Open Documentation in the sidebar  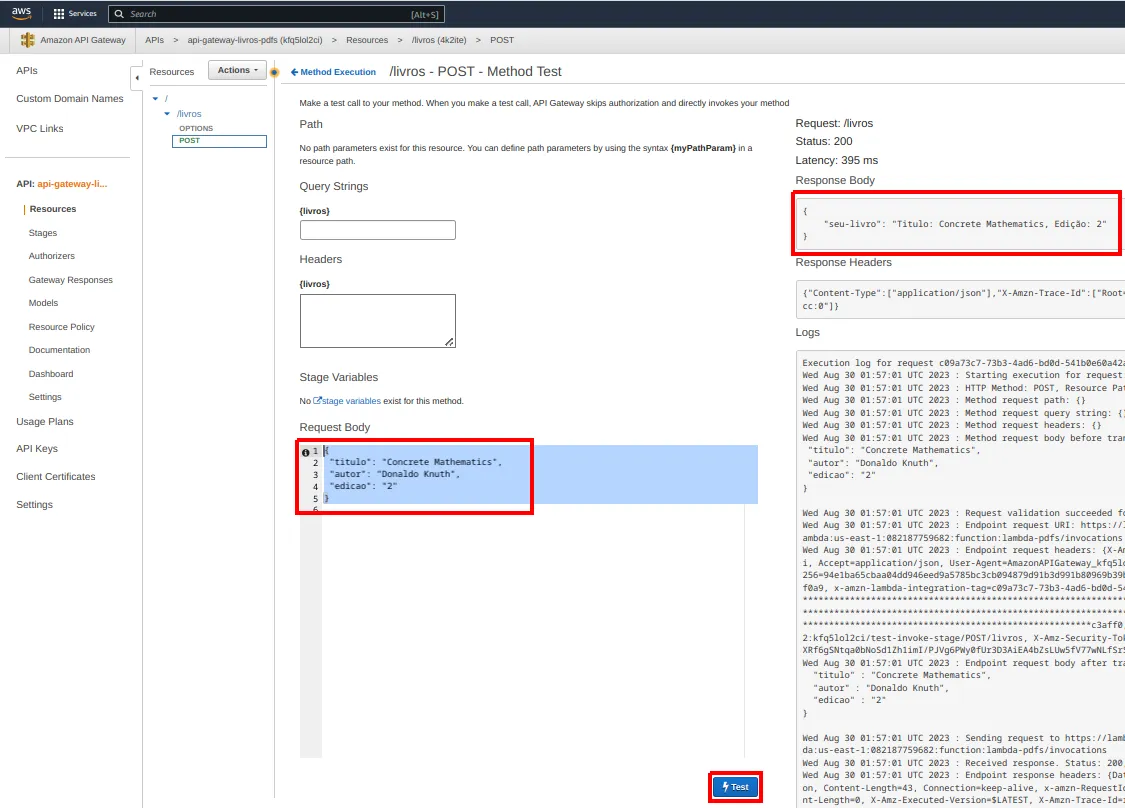pos(60,349)
